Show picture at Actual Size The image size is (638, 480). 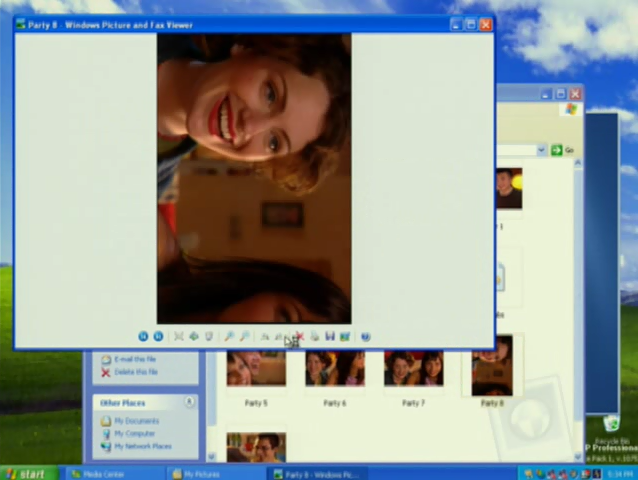pos(194,337)
